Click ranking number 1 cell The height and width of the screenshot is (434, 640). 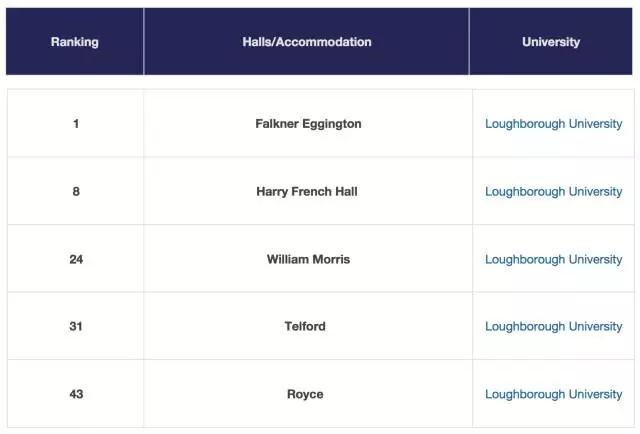[x=76, y=124]
